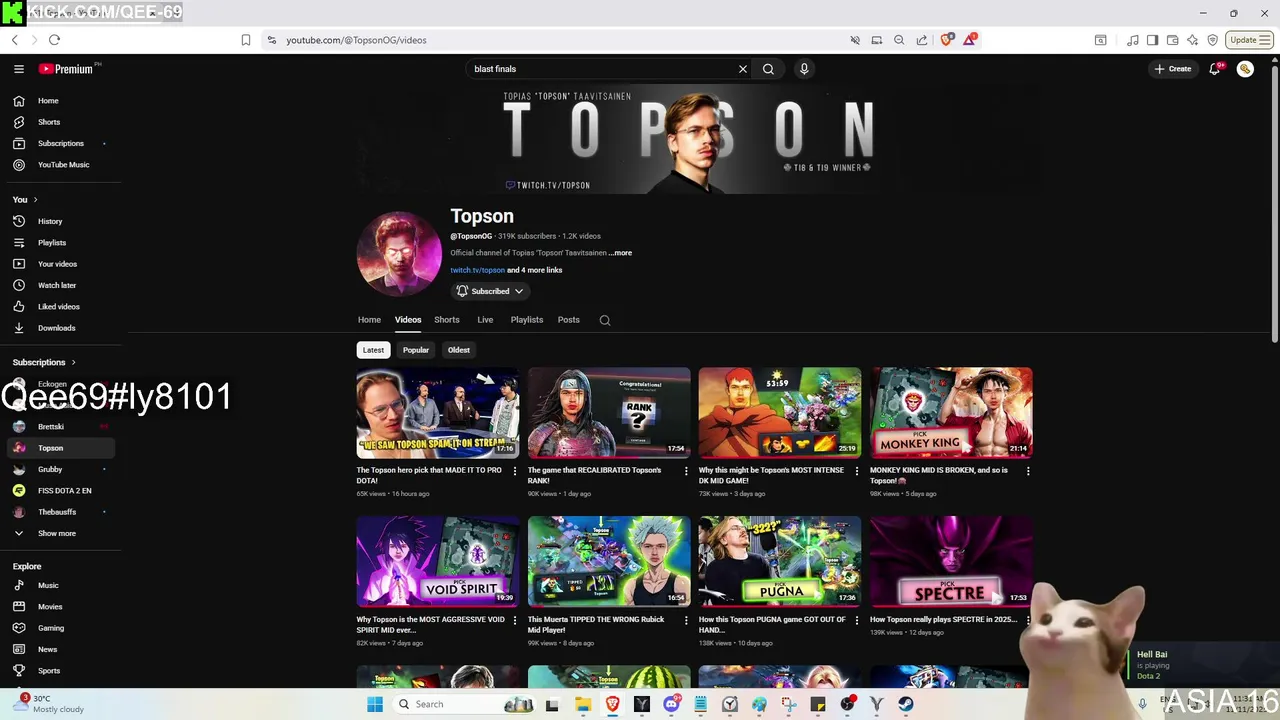Open Brave Leo AI sparkle icon
Viewport: 1280px width, 720px height.
point(1192,40)
